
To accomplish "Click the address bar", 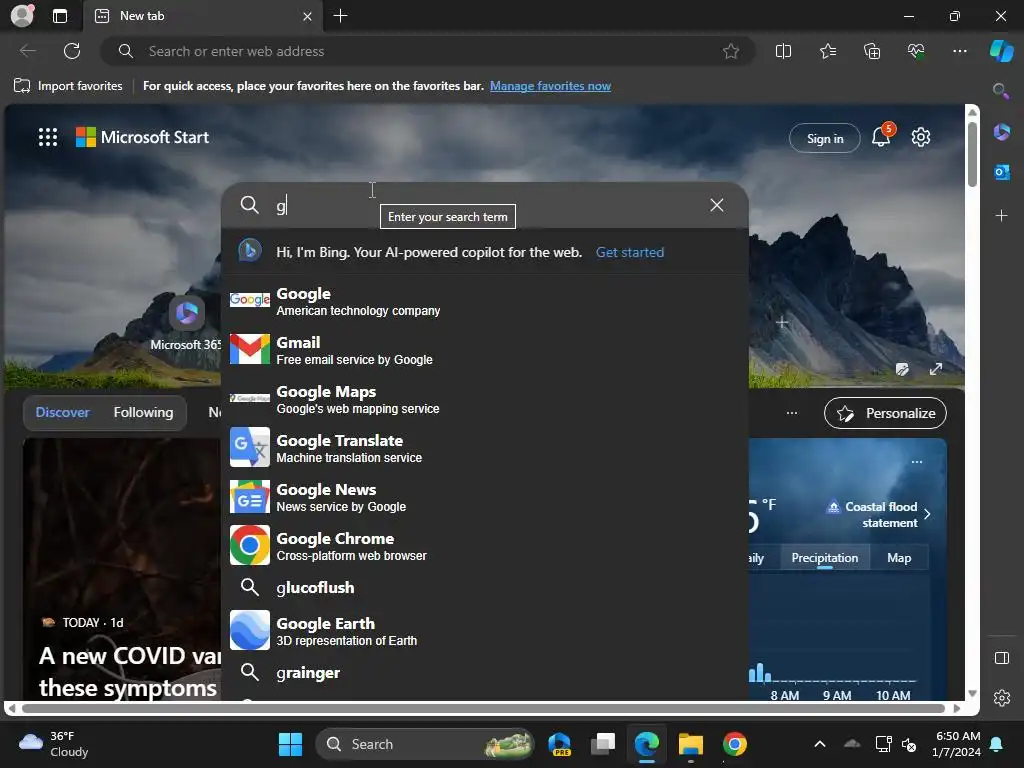I will tap(427, 51).
